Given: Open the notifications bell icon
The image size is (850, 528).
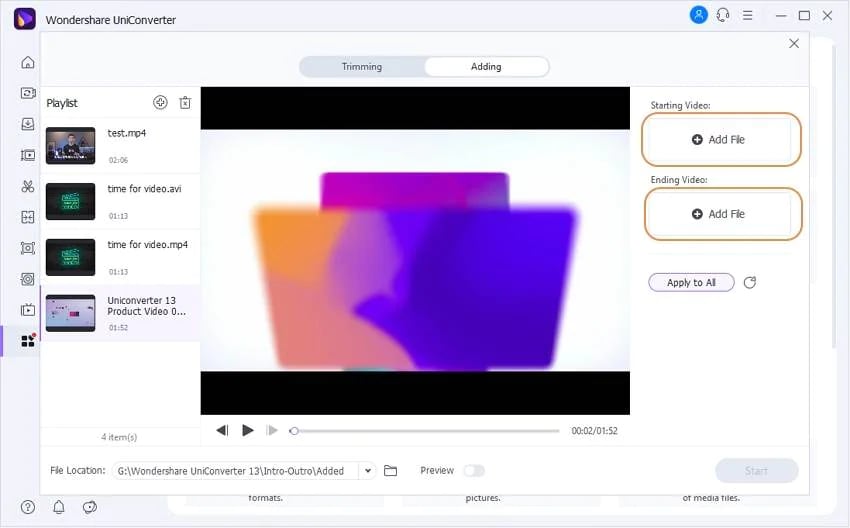Looking at the screenshot, I should 59,507.
